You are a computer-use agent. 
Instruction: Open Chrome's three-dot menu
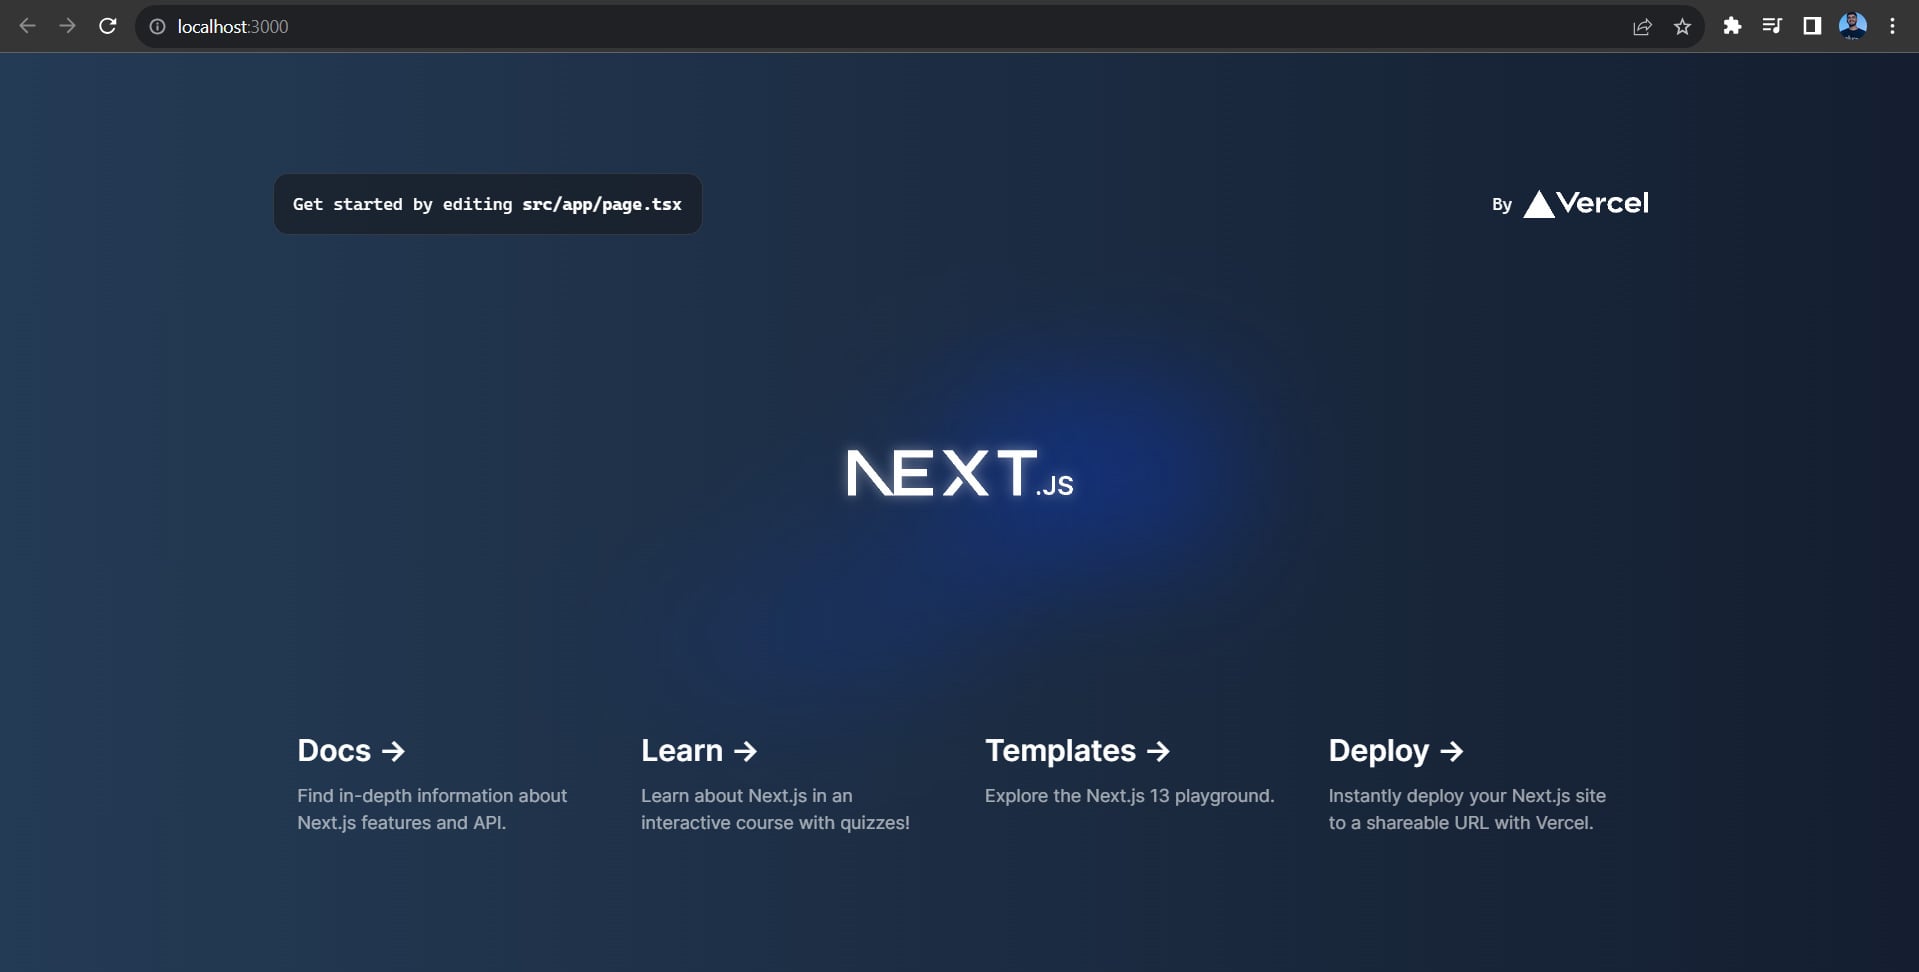click(x=1892, y=26)
